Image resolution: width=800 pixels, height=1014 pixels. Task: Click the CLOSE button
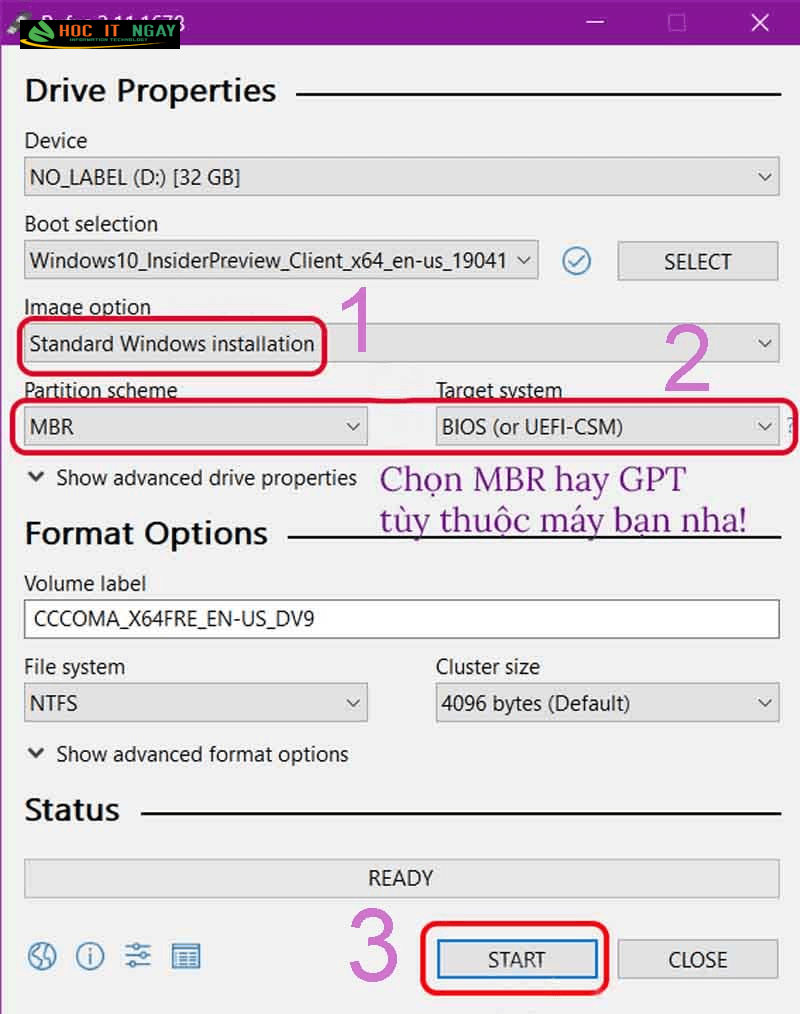click(x=698, y=959)
